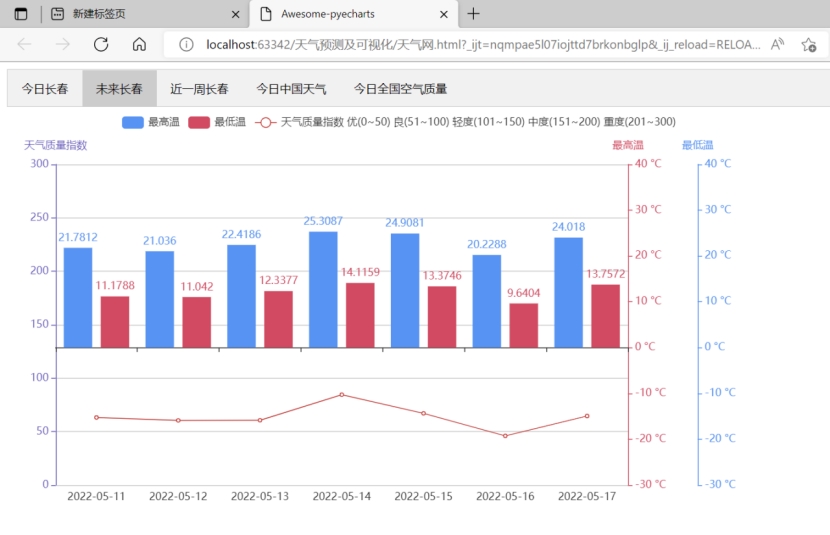Click the 20.2288 value label

(486, 244)
